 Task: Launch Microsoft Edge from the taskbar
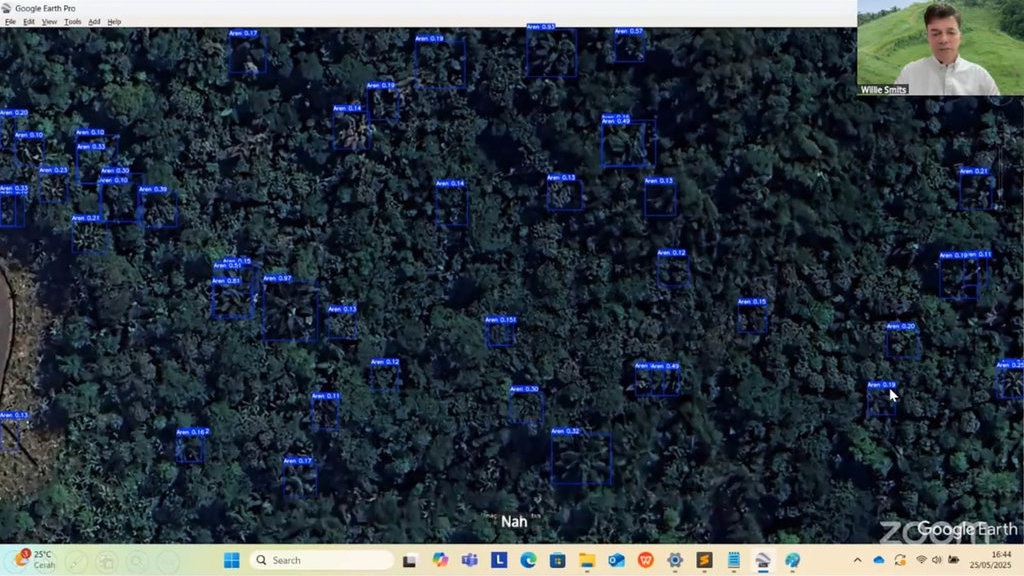point(528,560)
